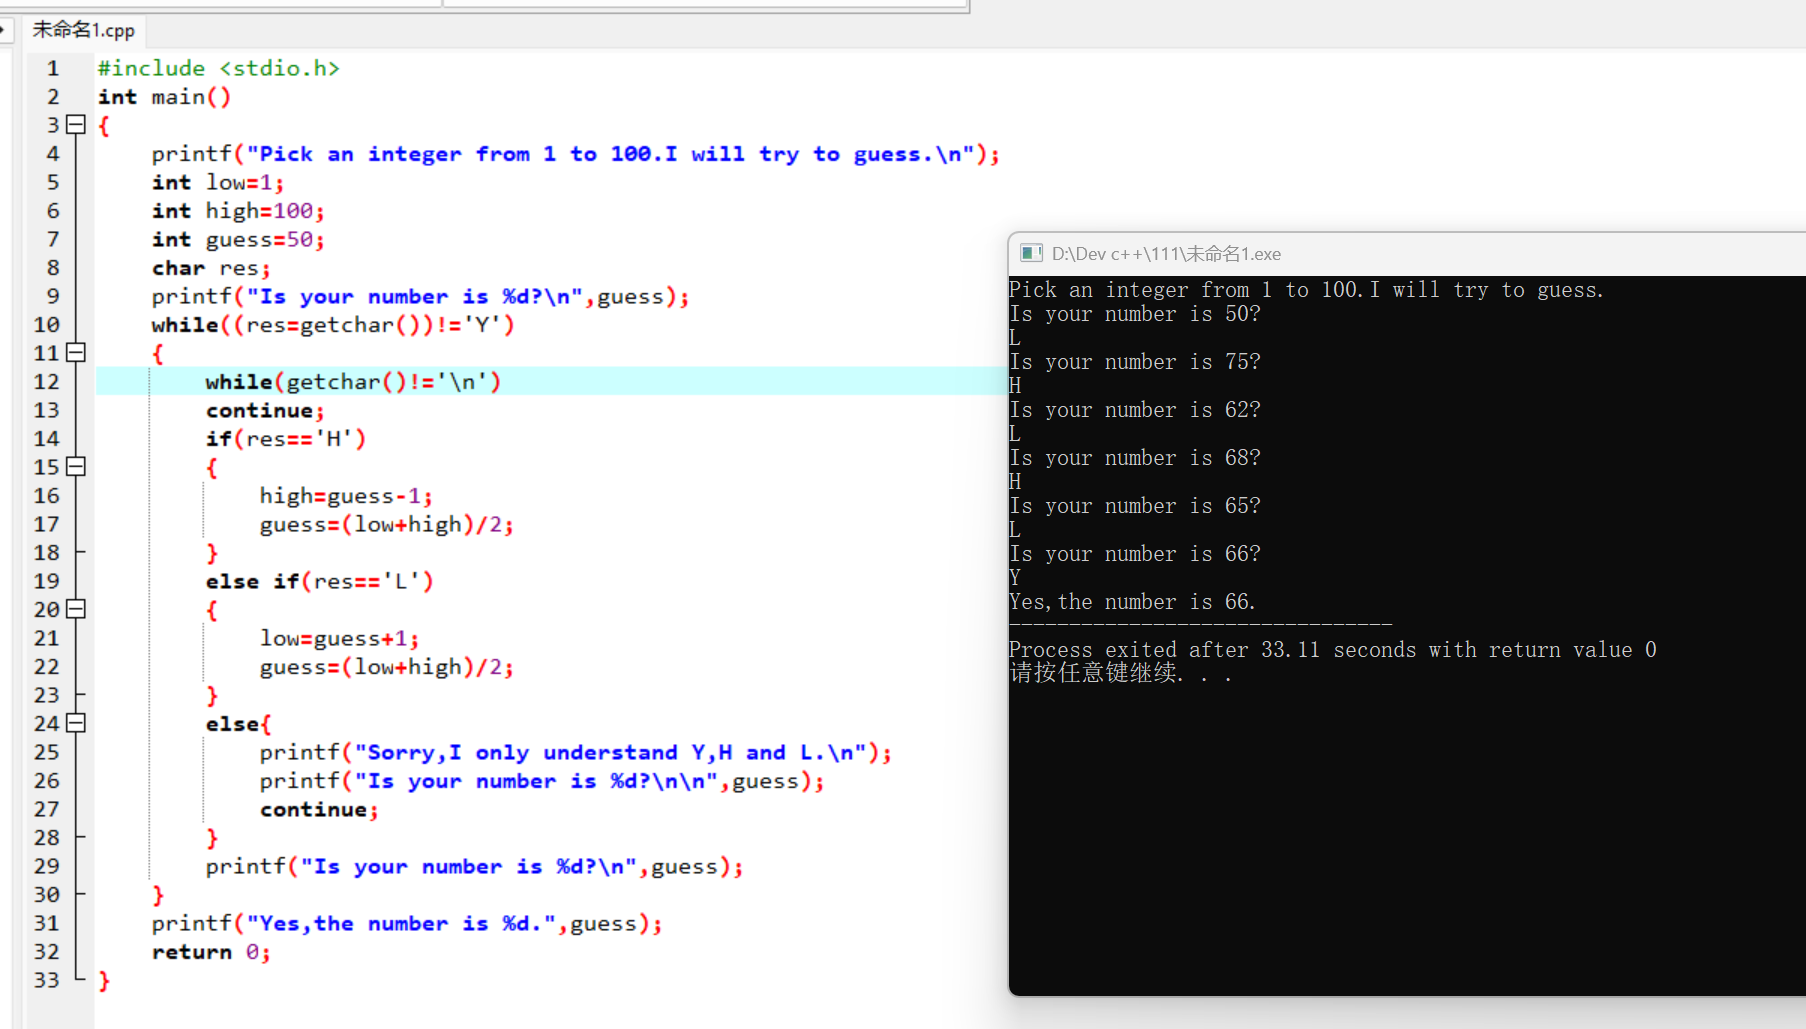Click the guess=(low+high)/2; on line 17
Screen dimensions: 1806x1029
pos(387,524)
